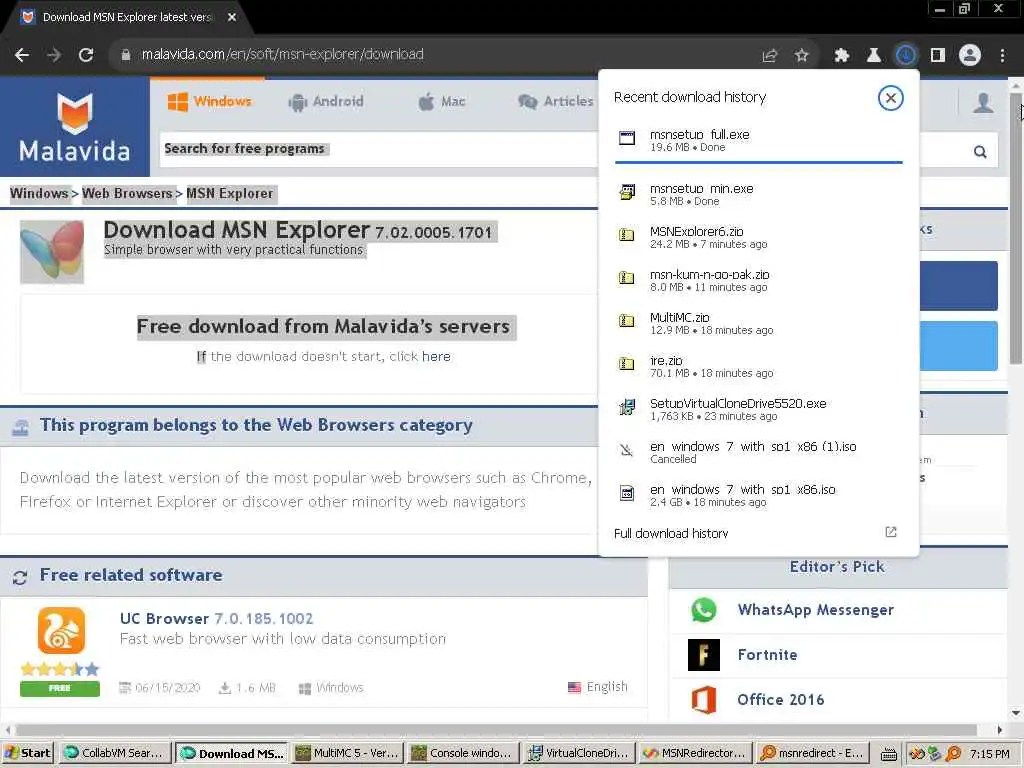
Task: Click the Search for free programs field
Action: [379, 149]
